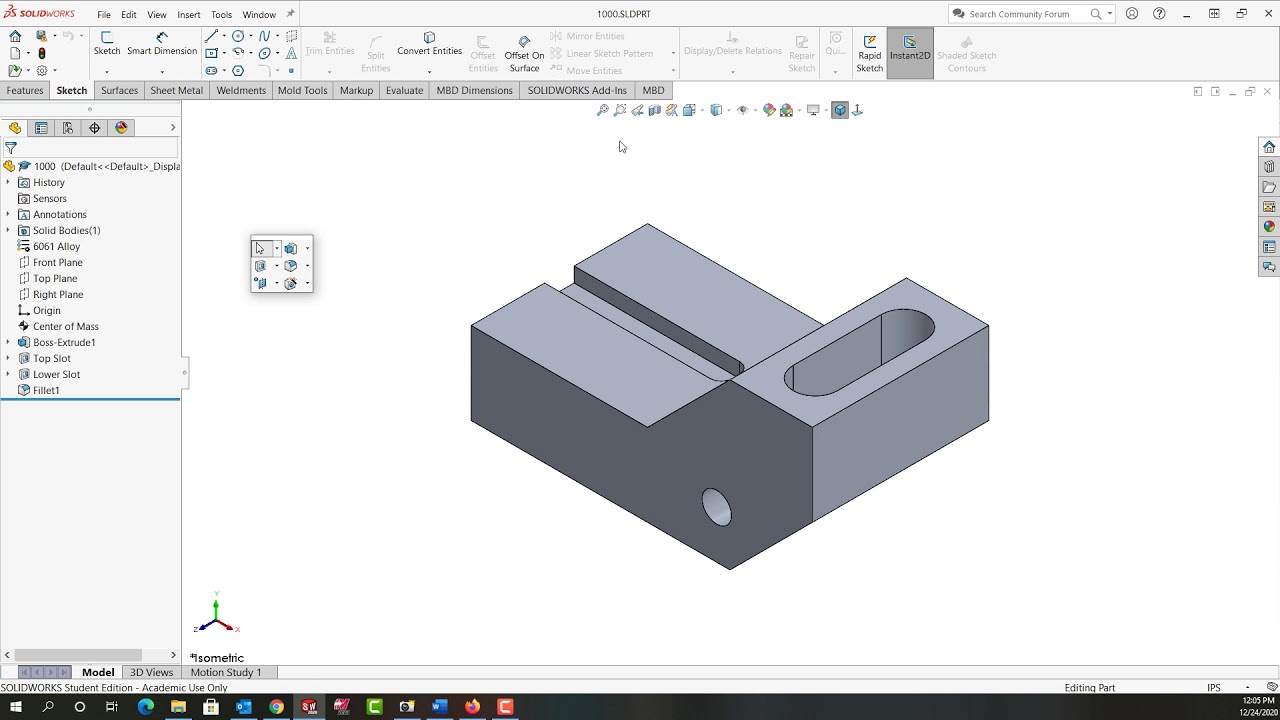Image resolution: width=1280 pixels, height=720 pixels.
Task: Open Firefox from the Windows taskbar
Action: [x=472, y=707]
